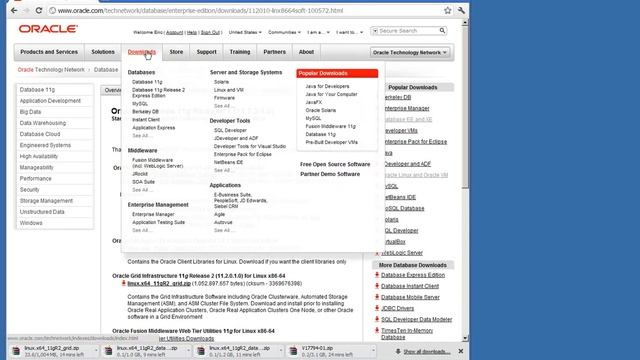Choose NetBeans IDE under Developer Tools
Screen dimensions: 640x360
coord(228,162)
